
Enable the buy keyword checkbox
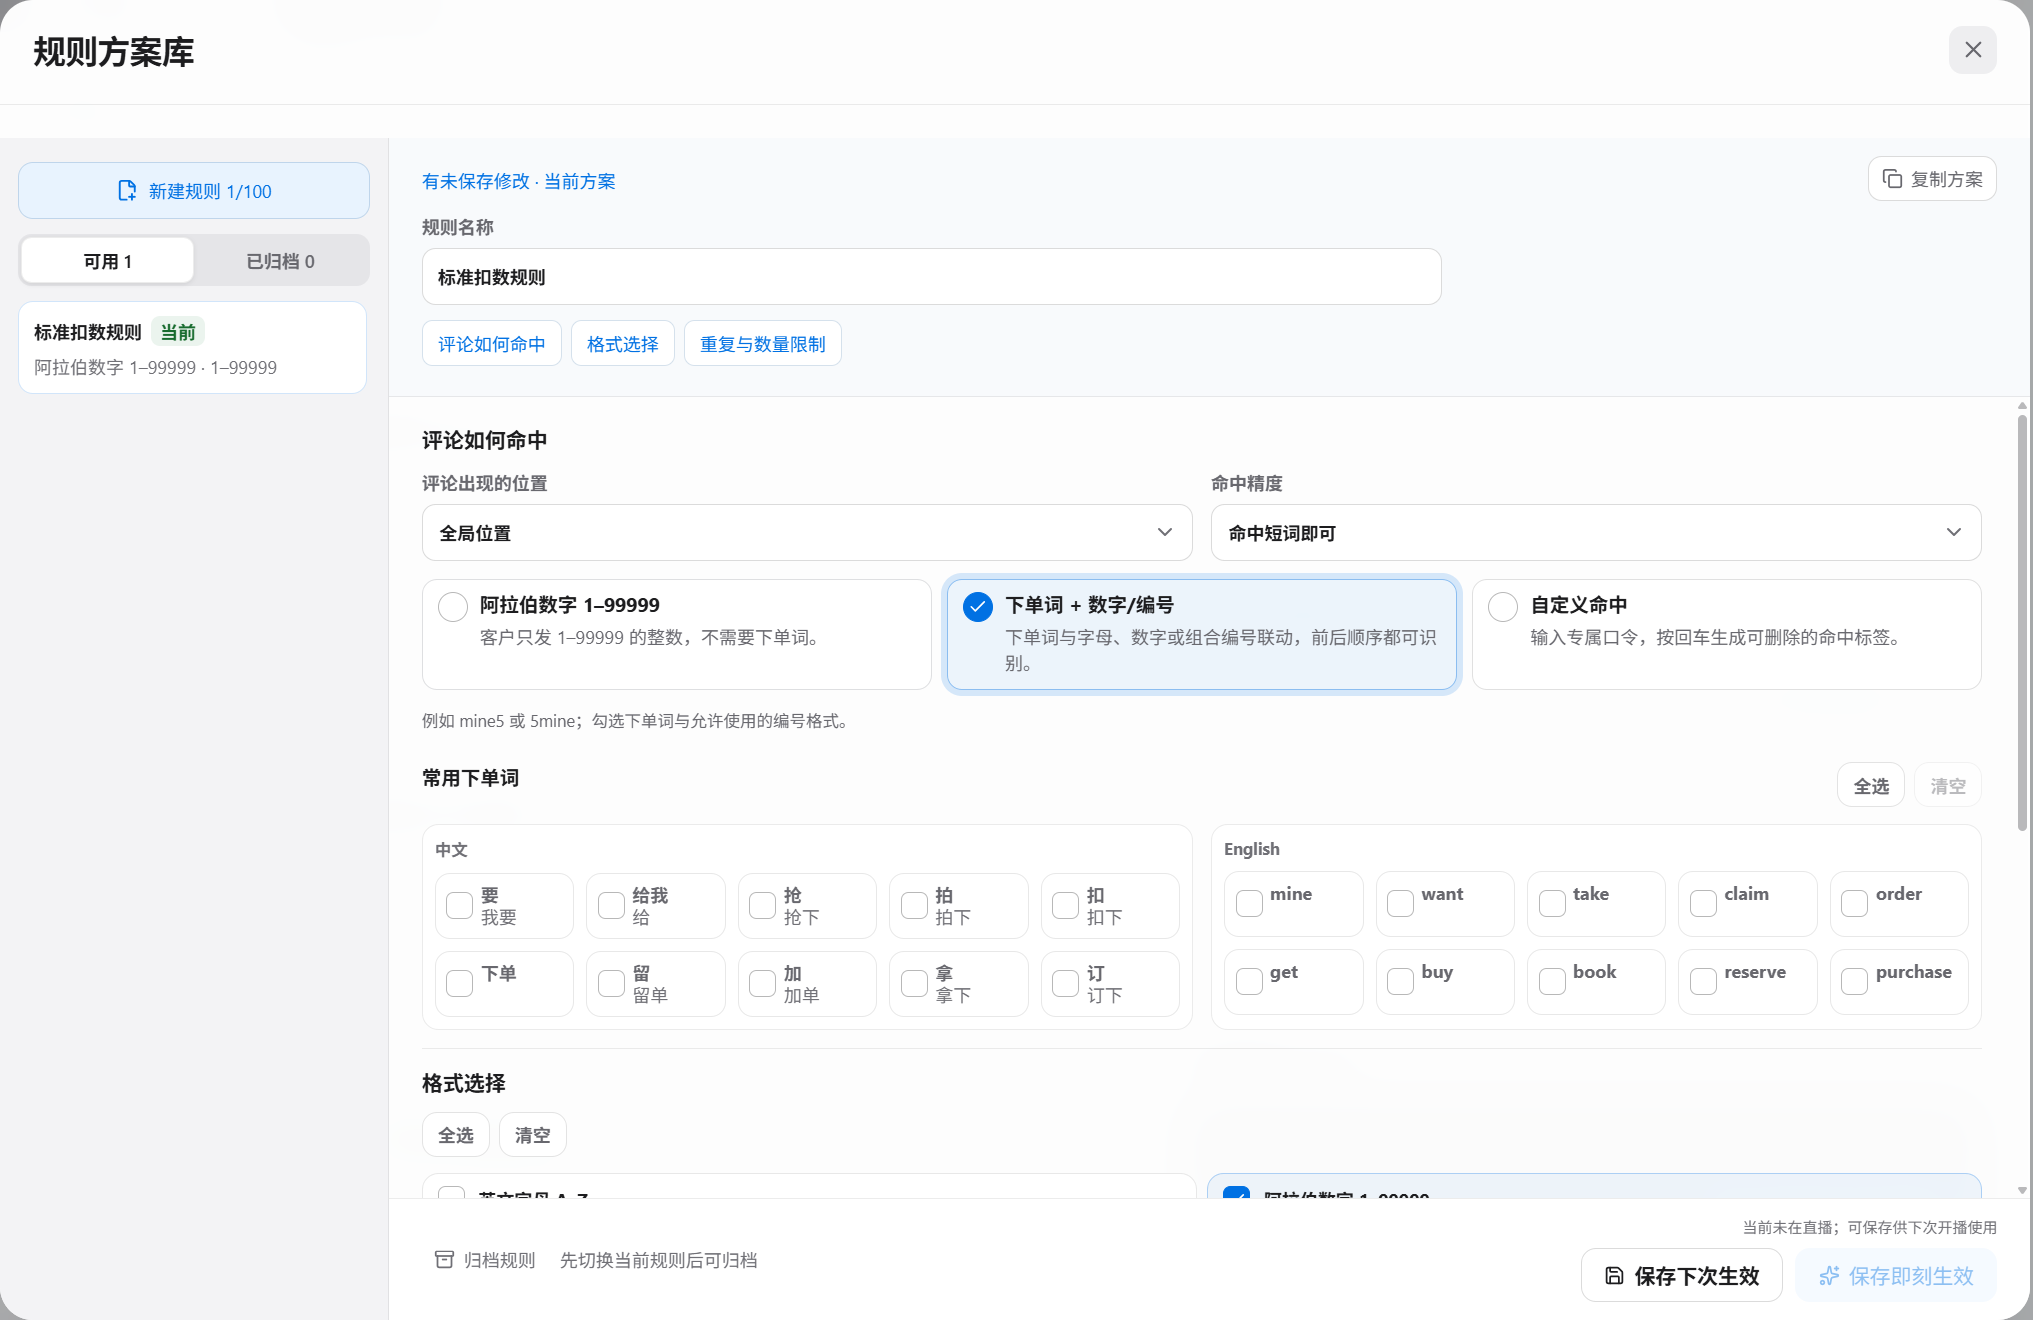(1400, 981)
